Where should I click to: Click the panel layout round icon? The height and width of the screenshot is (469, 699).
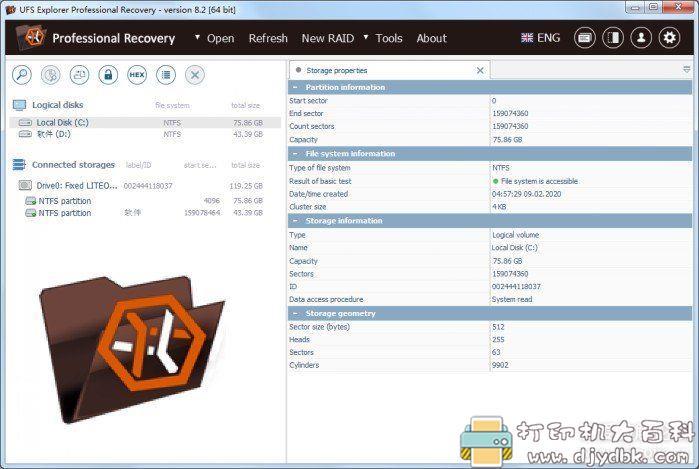tap(613, 38)
